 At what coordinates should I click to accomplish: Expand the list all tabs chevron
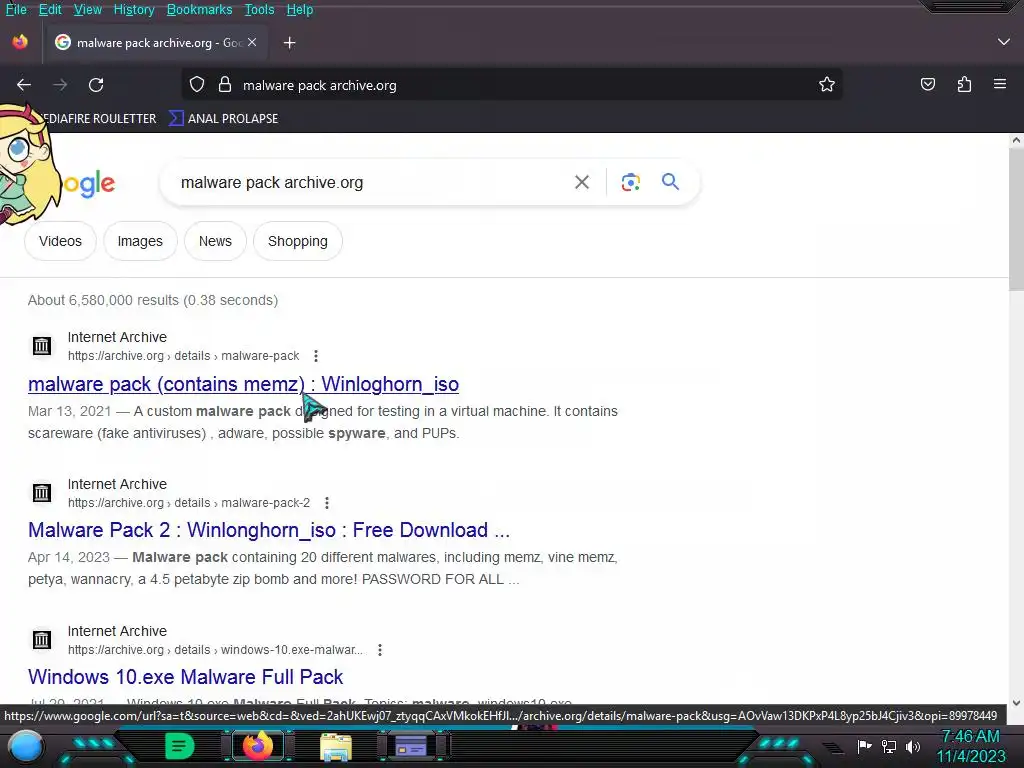point(1004,42)
